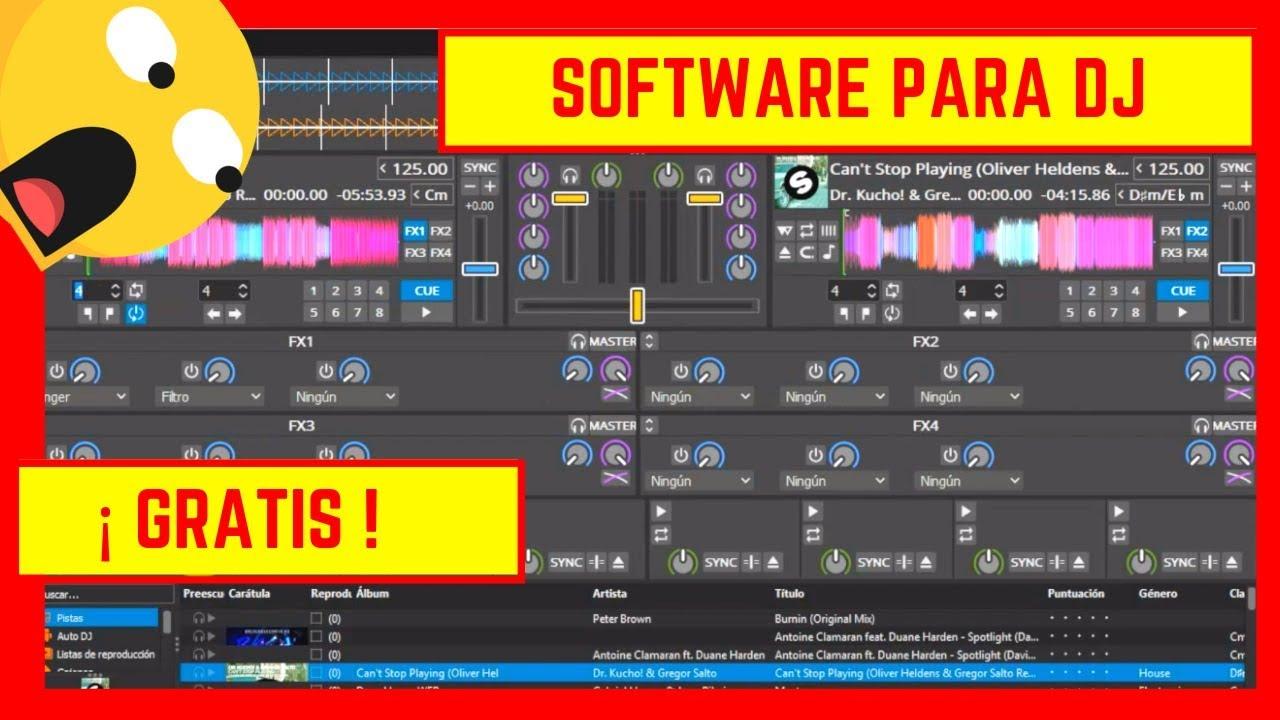Activate the left deck beatloop icon
The height and width of the screenshot is (720, 1280).
[136, 291]
